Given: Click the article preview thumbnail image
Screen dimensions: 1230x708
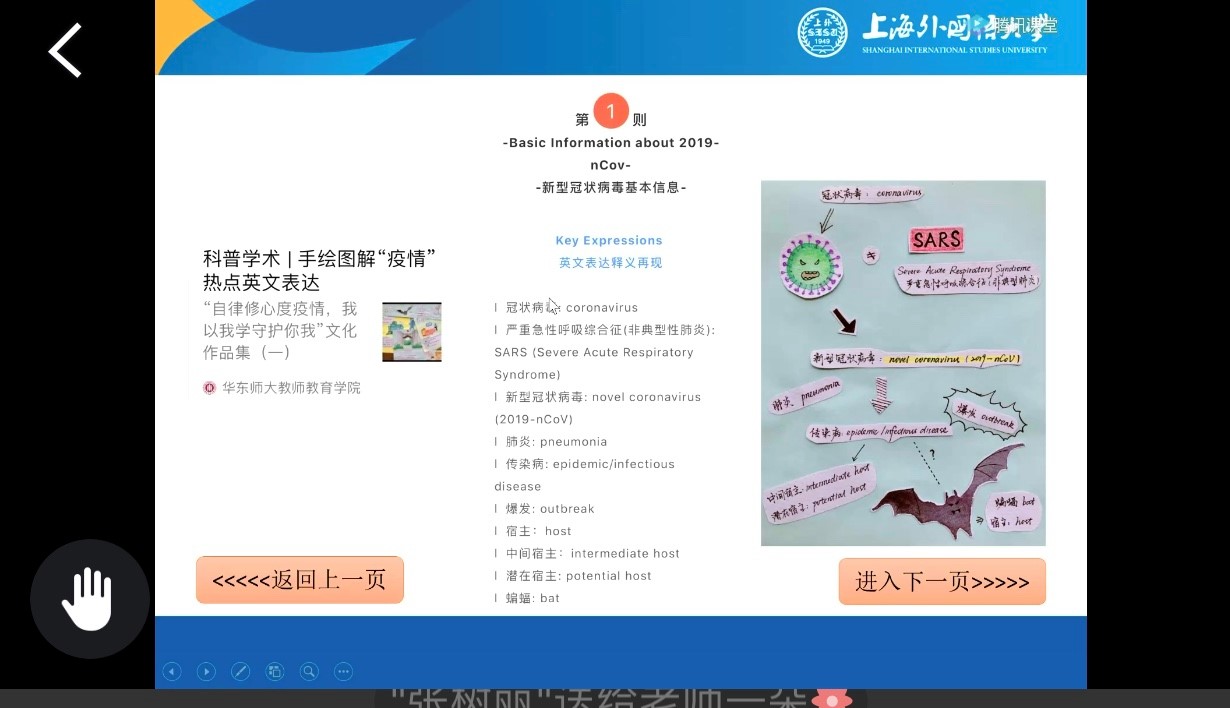Looking at the screenshot, I should 411,332.
